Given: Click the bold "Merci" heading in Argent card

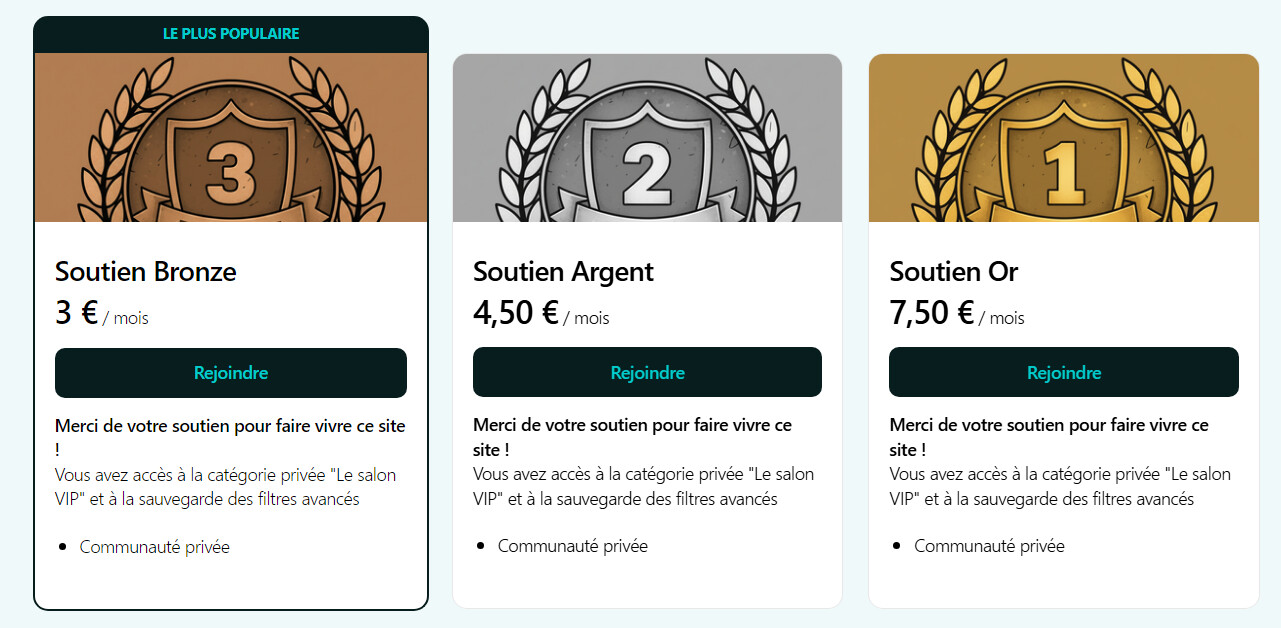Looking at the screenshot, I should click(x=632, y=426).
